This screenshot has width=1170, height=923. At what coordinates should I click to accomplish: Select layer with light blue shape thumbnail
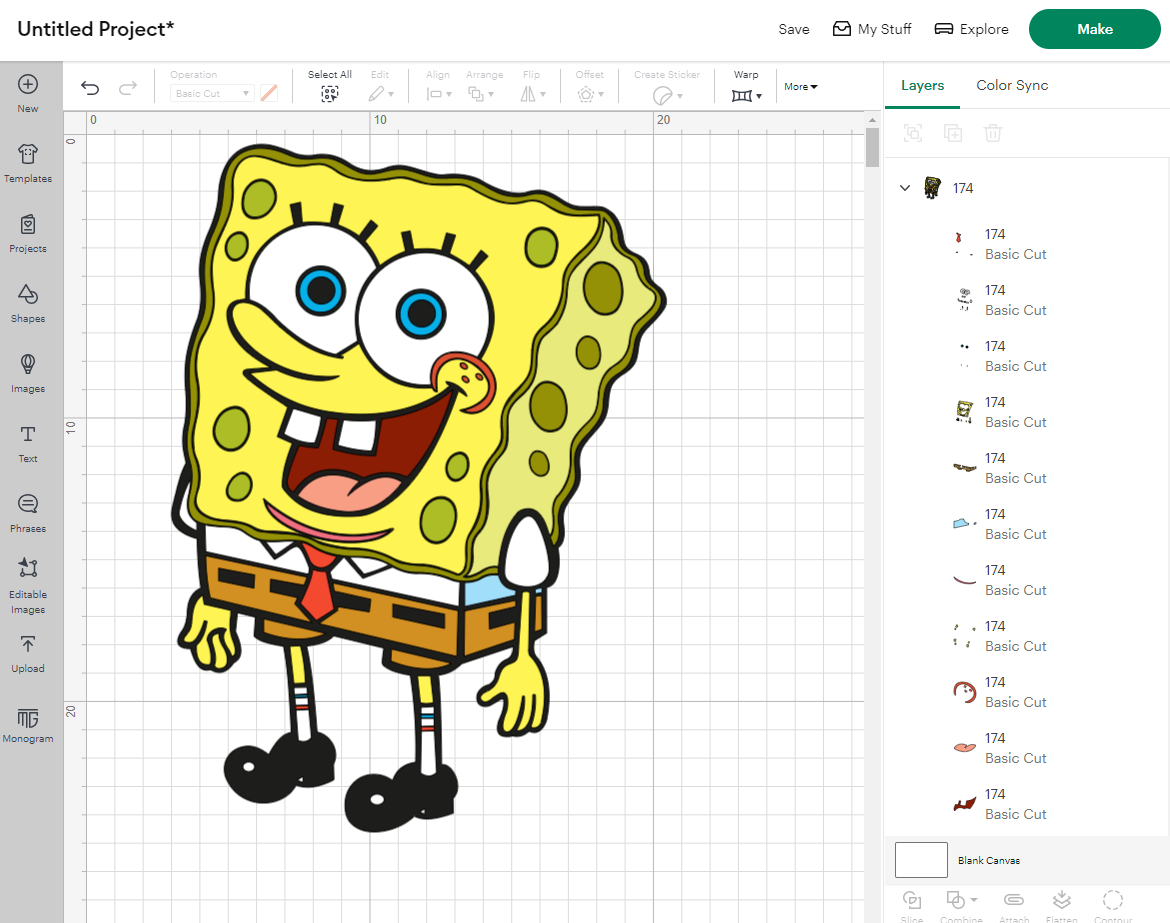click(964, 524)
